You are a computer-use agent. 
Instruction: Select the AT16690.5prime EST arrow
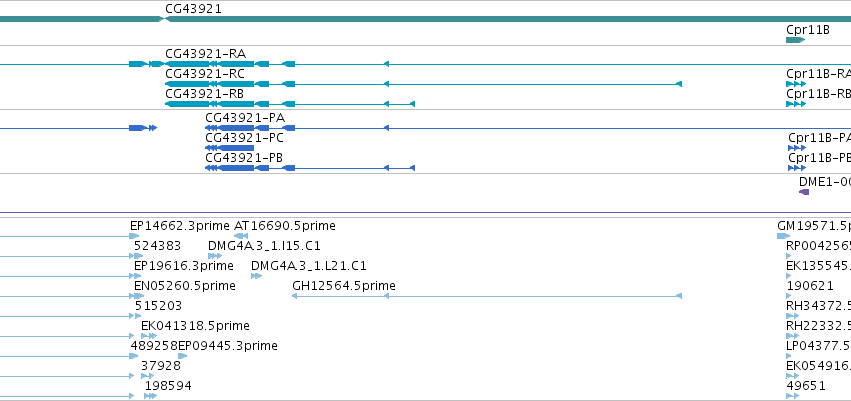click(x=241, y=236)
